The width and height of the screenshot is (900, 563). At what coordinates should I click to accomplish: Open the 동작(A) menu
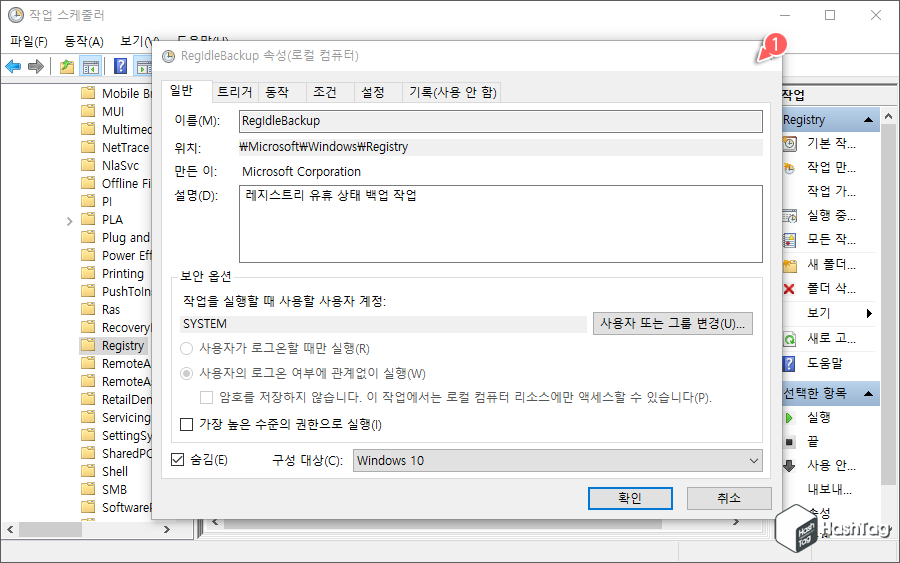pos(84,41)
